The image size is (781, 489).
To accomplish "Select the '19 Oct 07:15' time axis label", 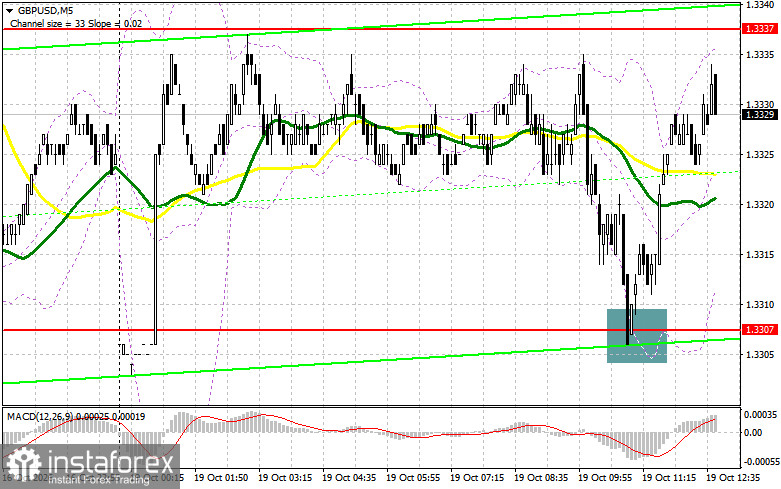I will coord(477,478).
